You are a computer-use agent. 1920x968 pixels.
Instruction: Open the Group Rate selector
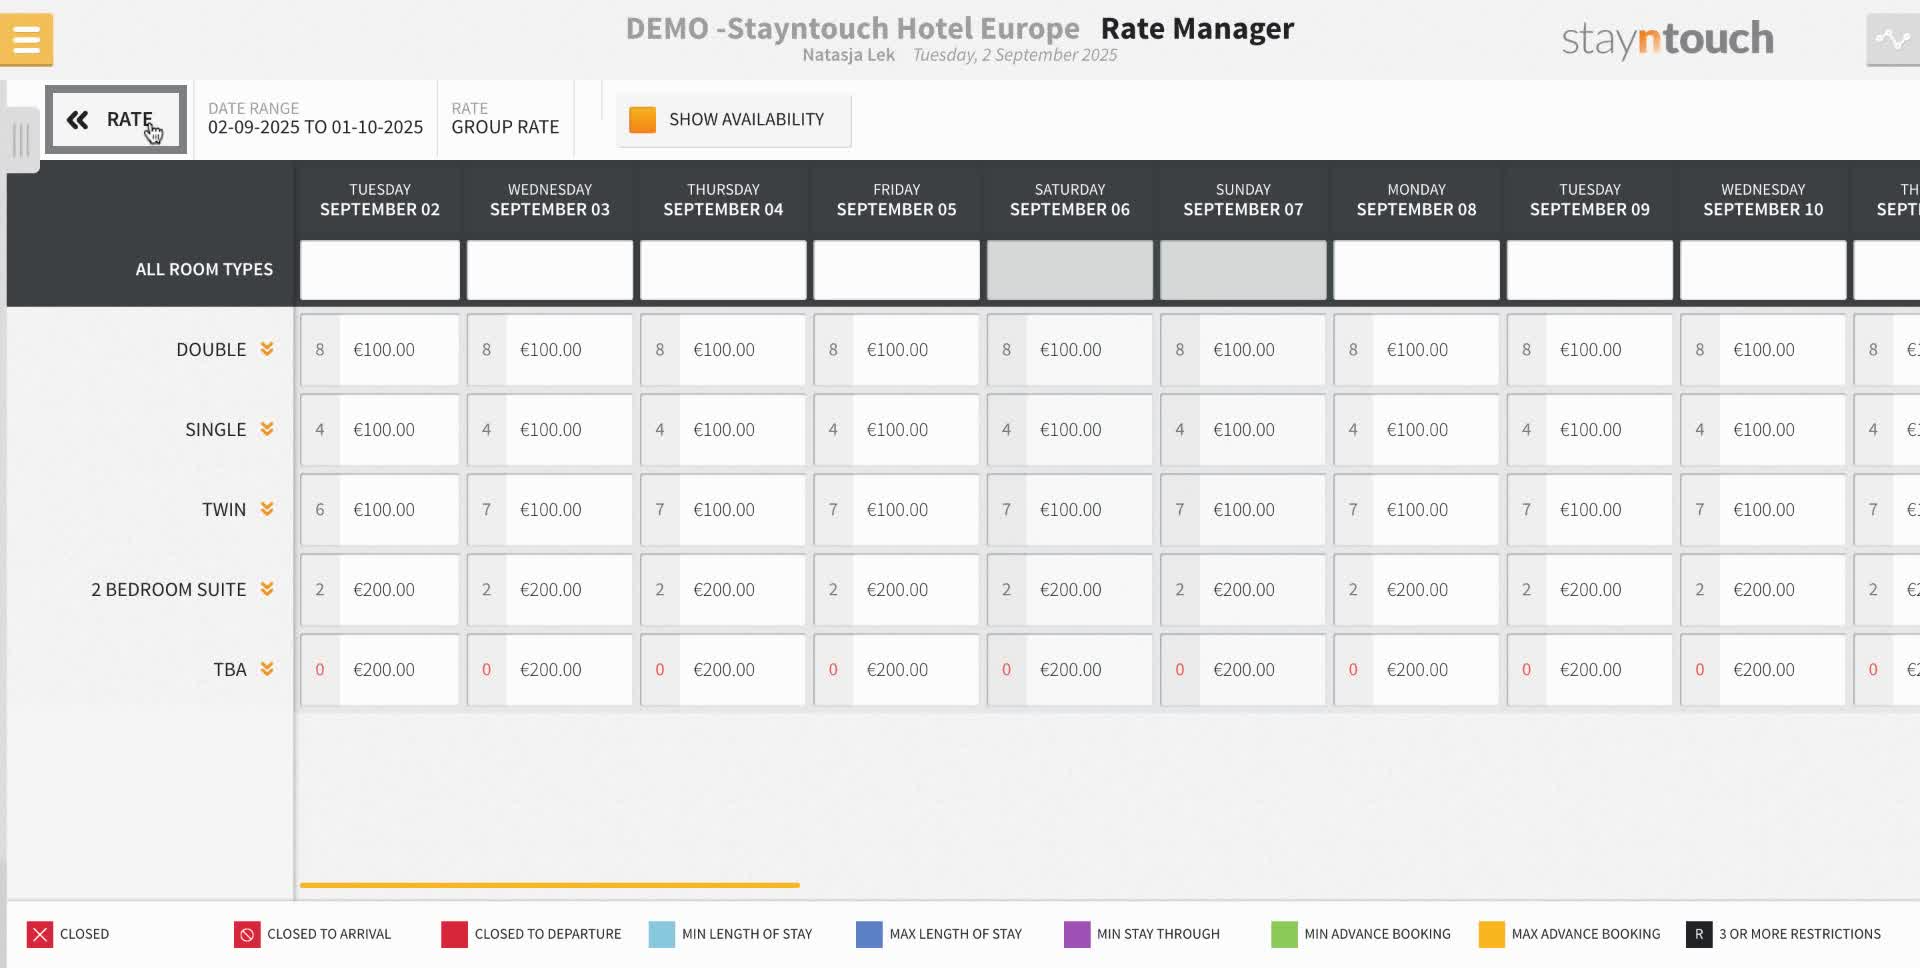[x=505, y=119]
